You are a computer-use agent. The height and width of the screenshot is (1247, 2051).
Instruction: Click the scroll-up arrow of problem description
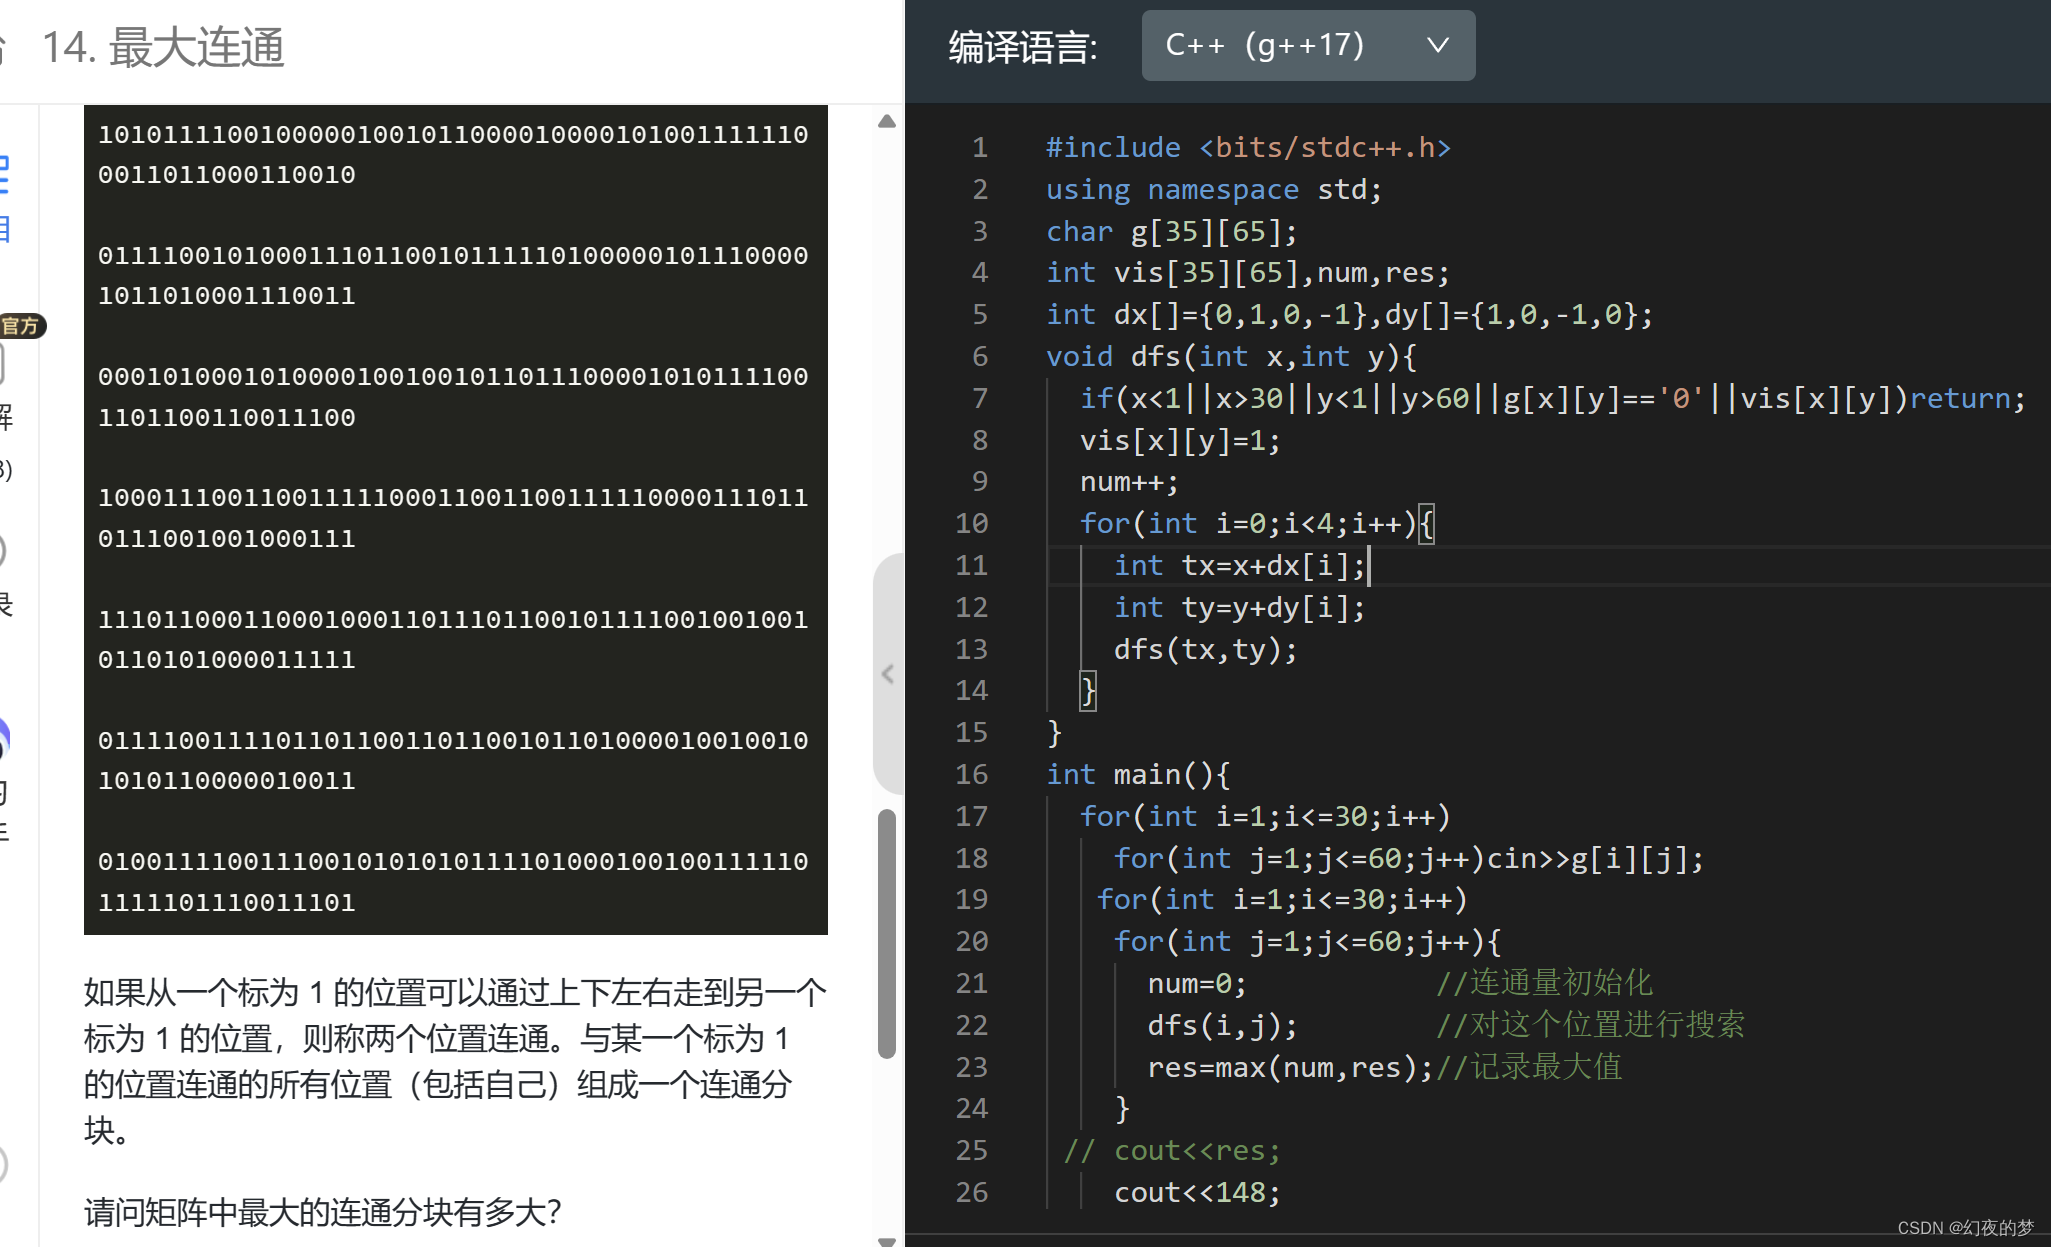click(887, 122)
